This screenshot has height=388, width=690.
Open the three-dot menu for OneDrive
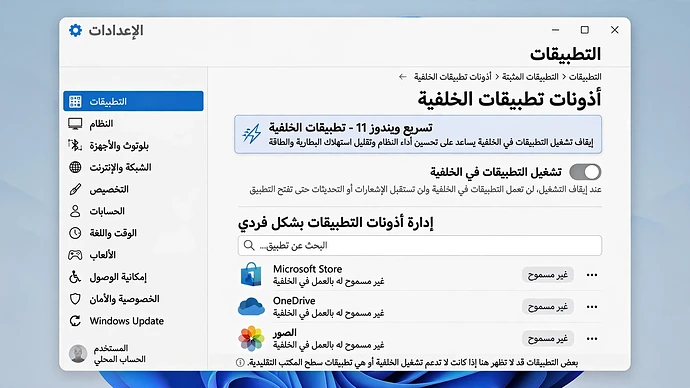coord(592,307)
